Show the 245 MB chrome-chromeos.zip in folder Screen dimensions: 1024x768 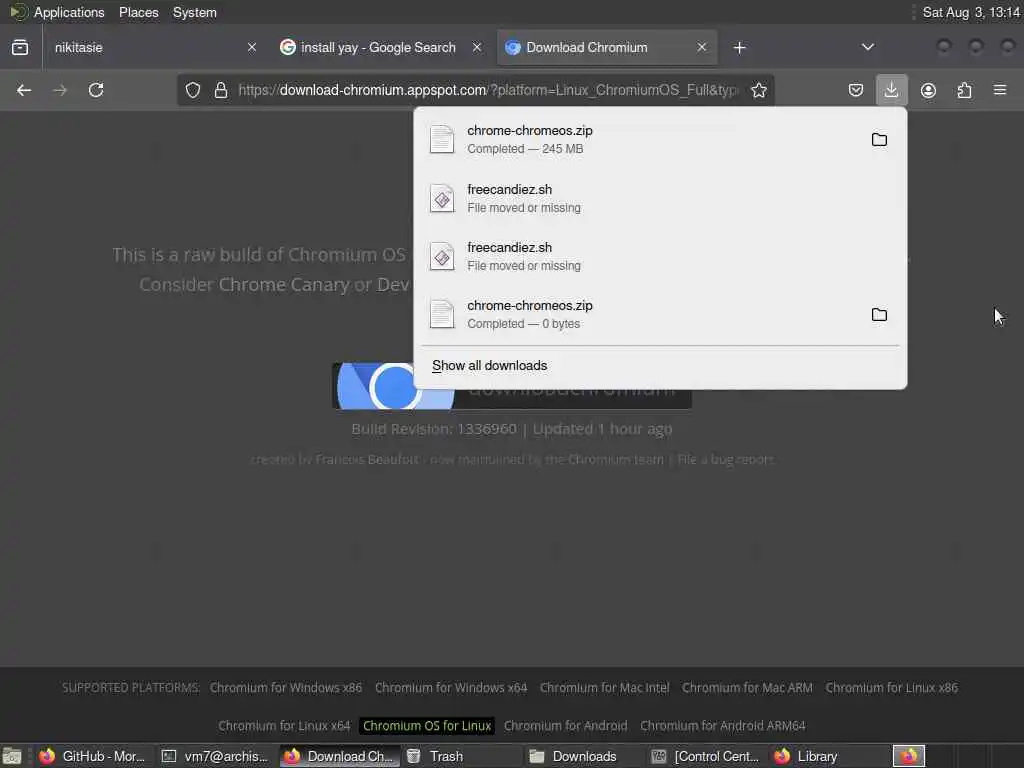pyautogui.click(x=879, y=140)
